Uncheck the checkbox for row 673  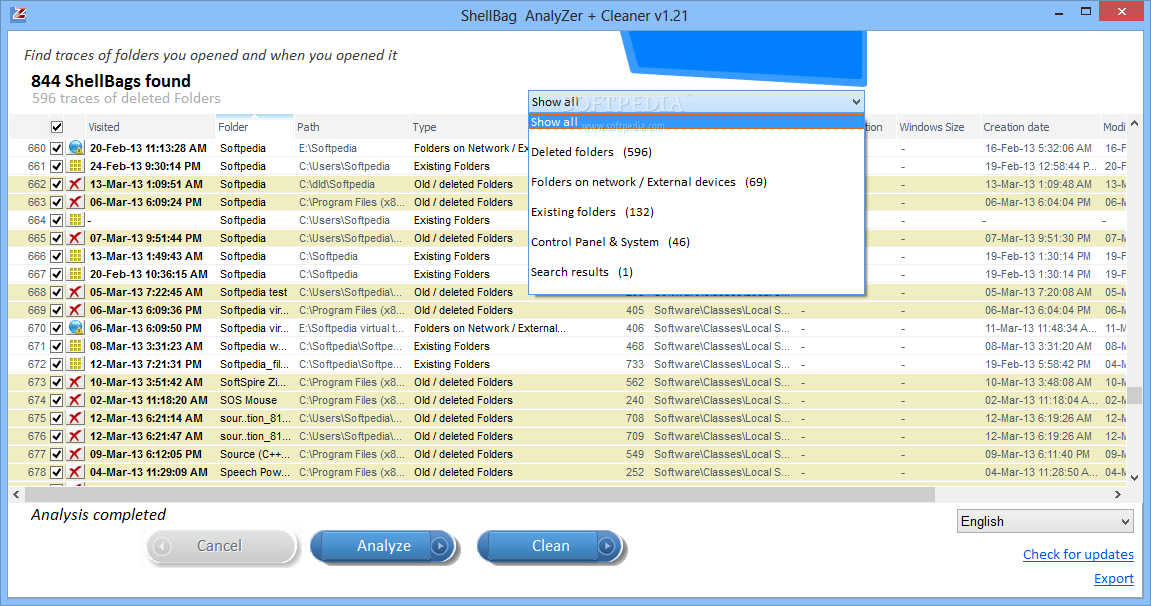[57, 382]
